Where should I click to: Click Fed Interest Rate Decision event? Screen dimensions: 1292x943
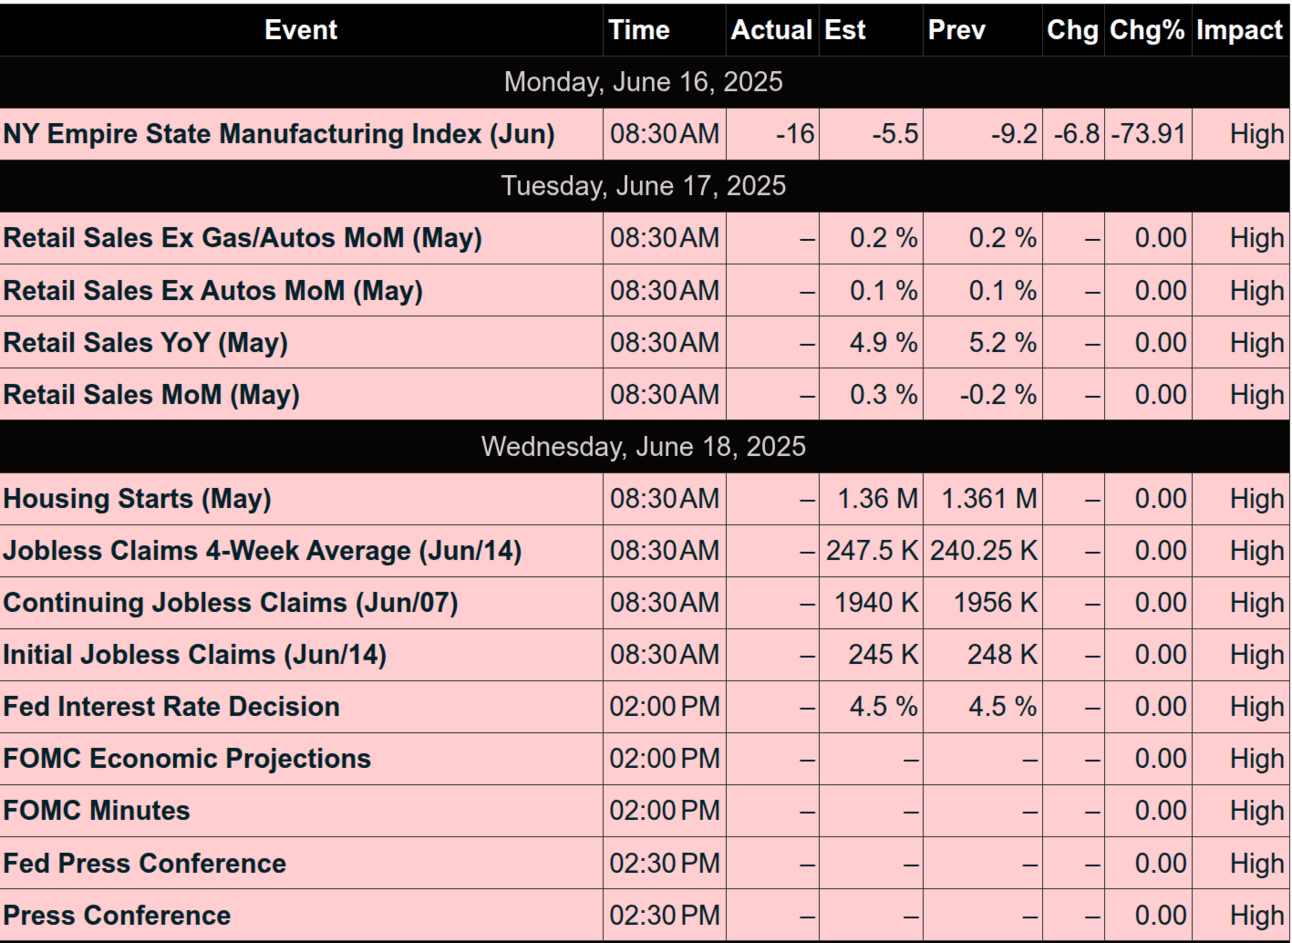click(x=172, y=706)
